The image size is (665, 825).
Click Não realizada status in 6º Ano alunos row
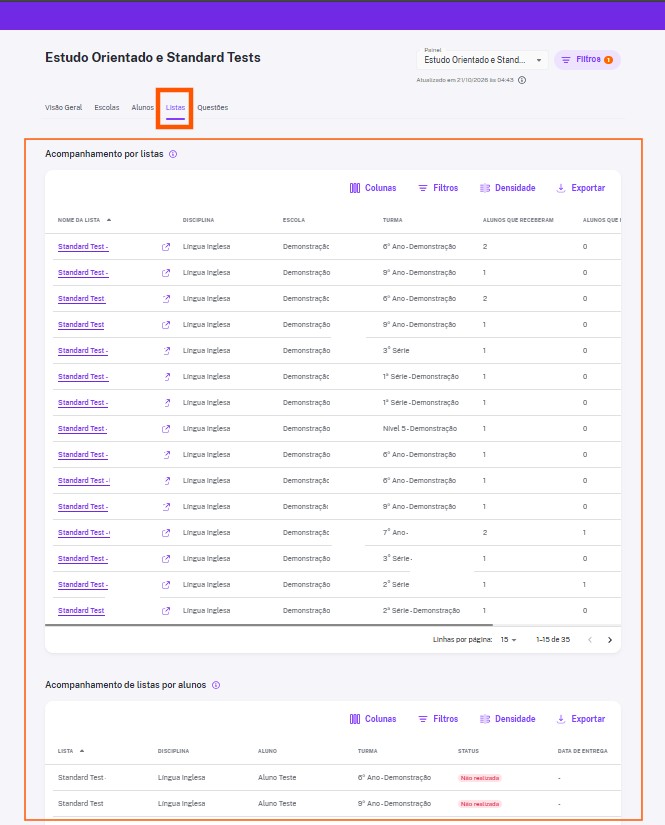pyautogui.click(x=480, y=778)
